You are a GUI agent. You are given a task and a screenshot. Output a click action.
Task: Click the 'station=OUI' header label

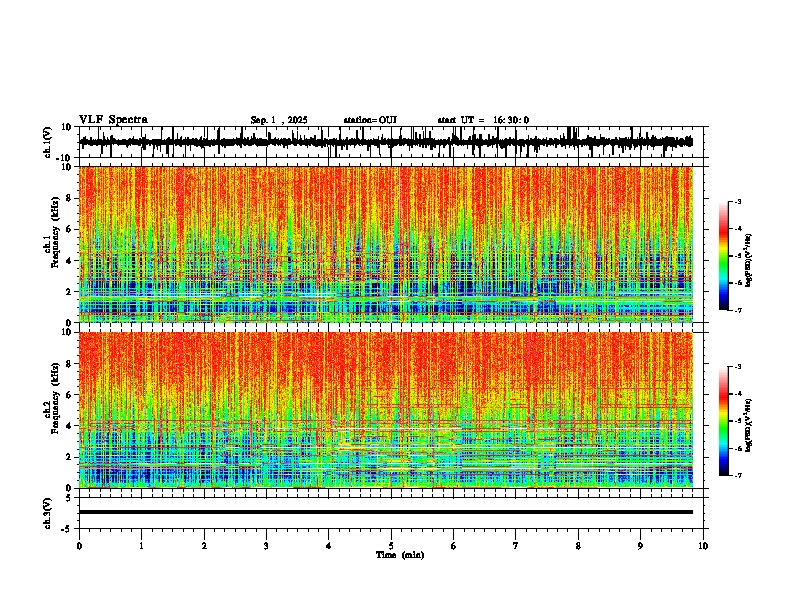tap(370, 120)
